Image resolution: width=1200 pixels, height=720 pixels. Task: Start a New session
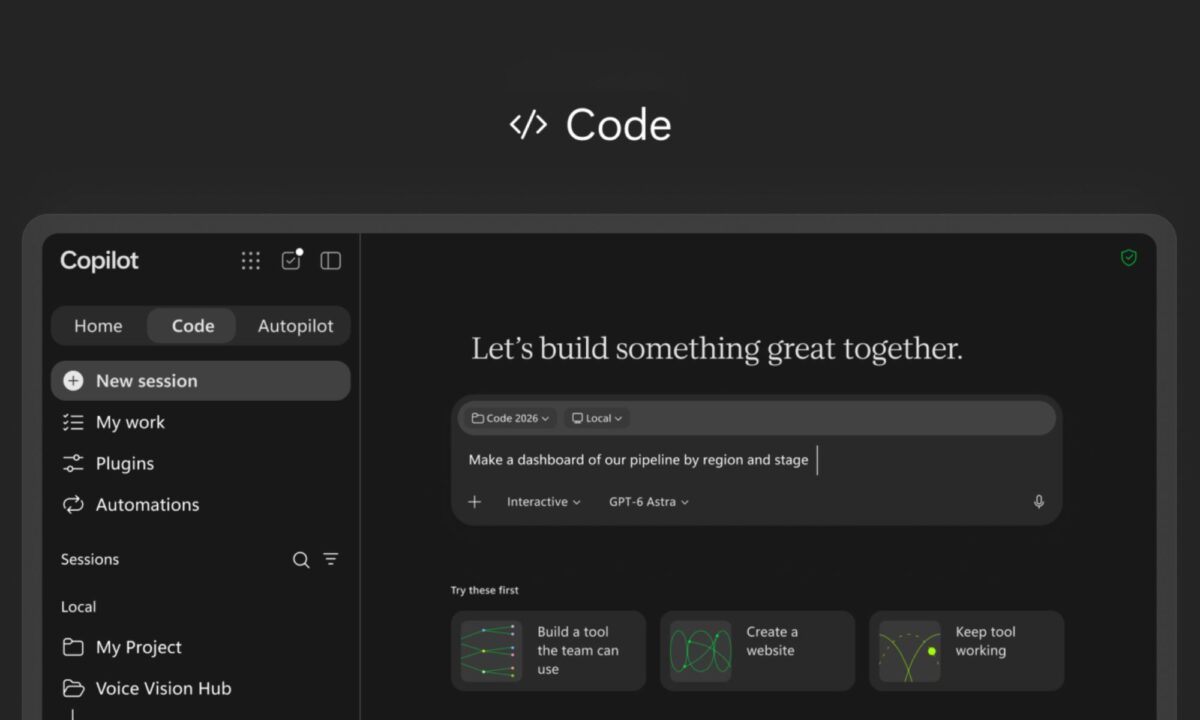pos(201,381)
